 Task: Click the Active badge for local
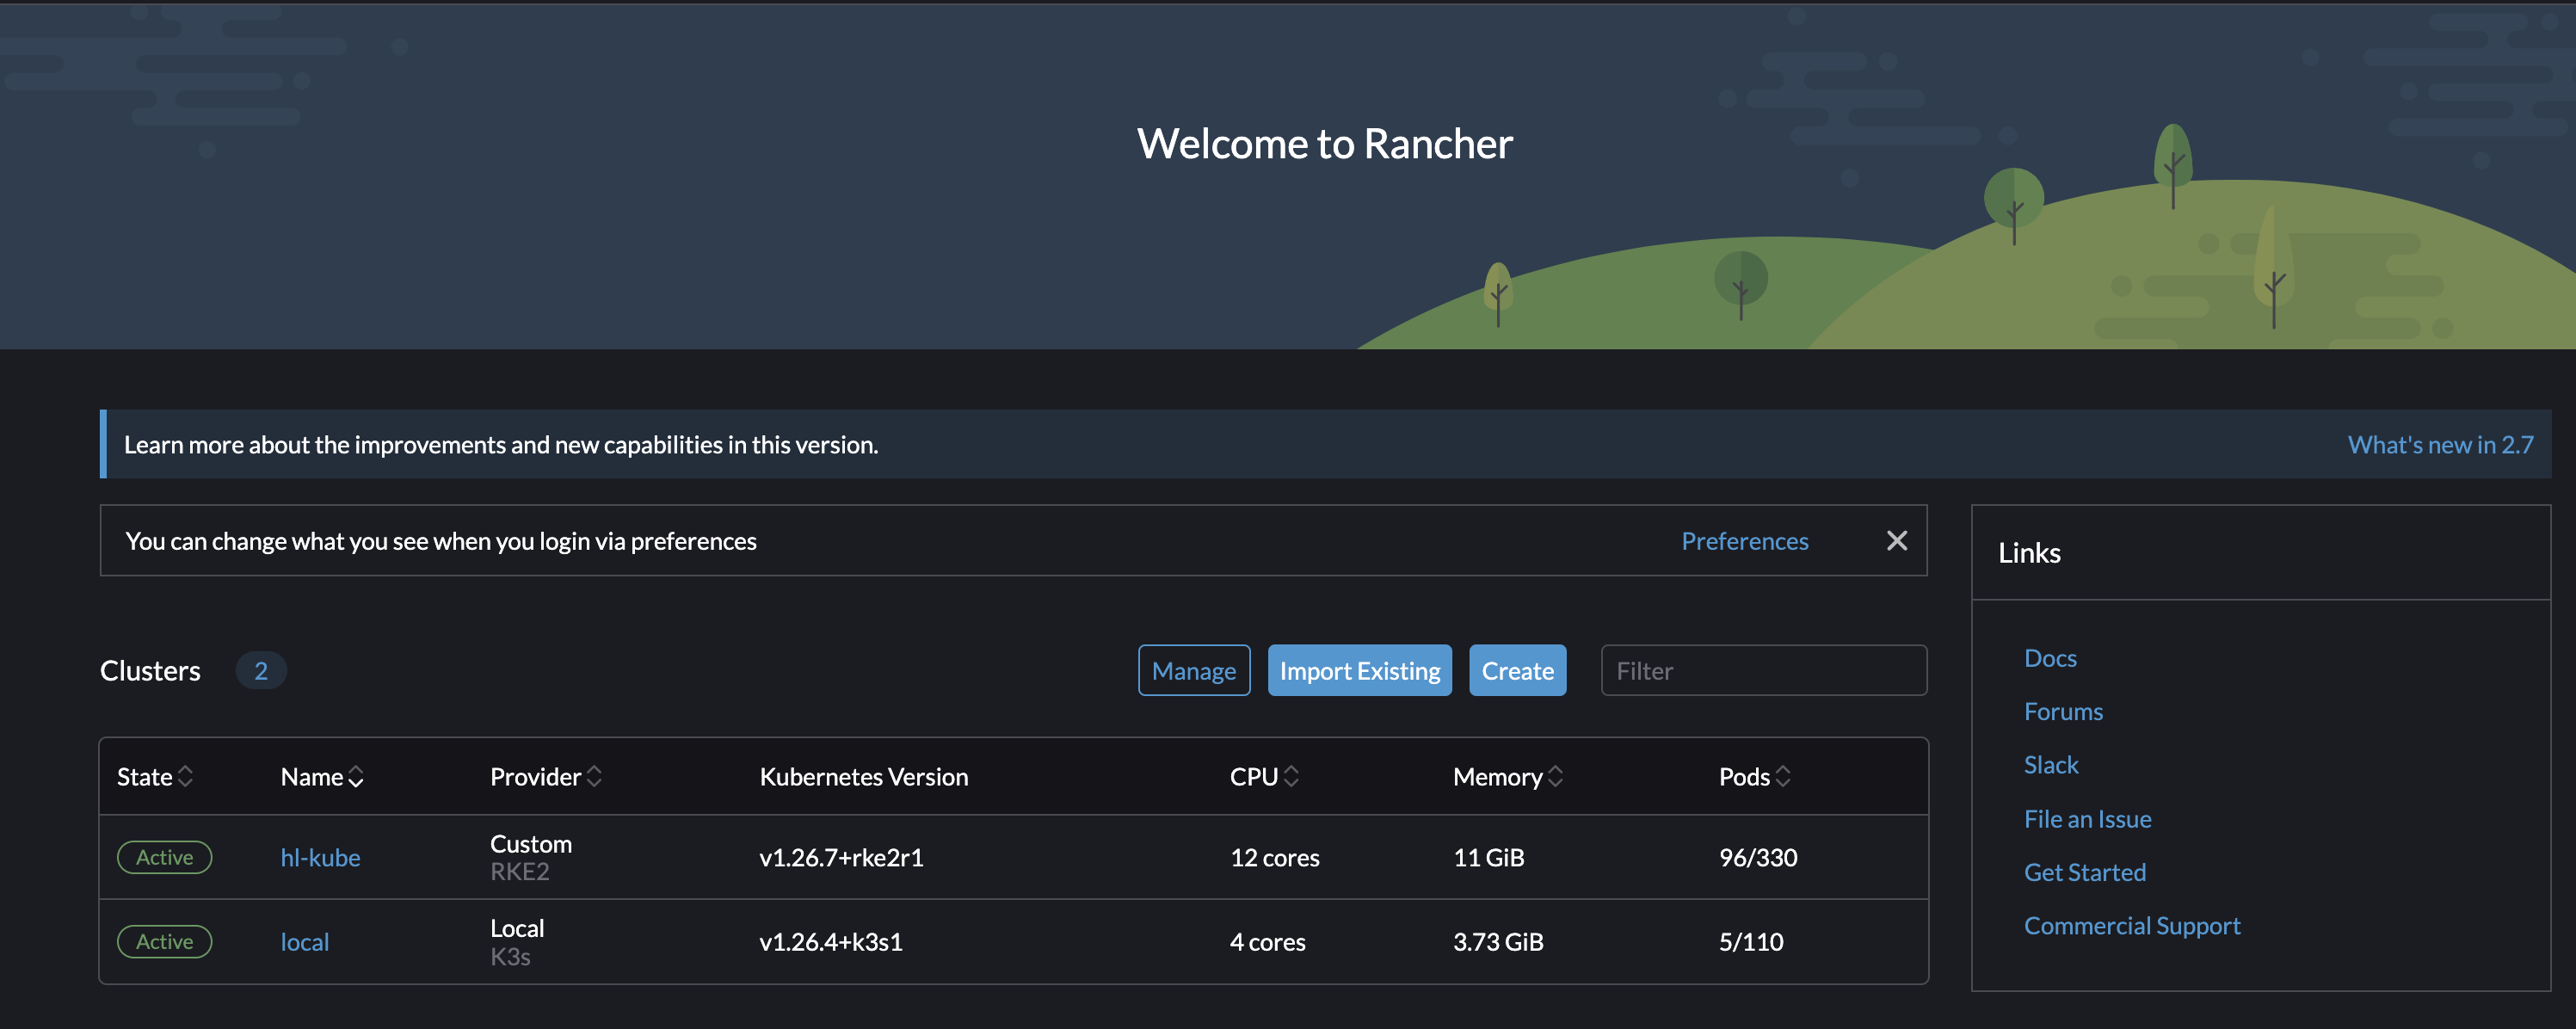click(164, 941)
